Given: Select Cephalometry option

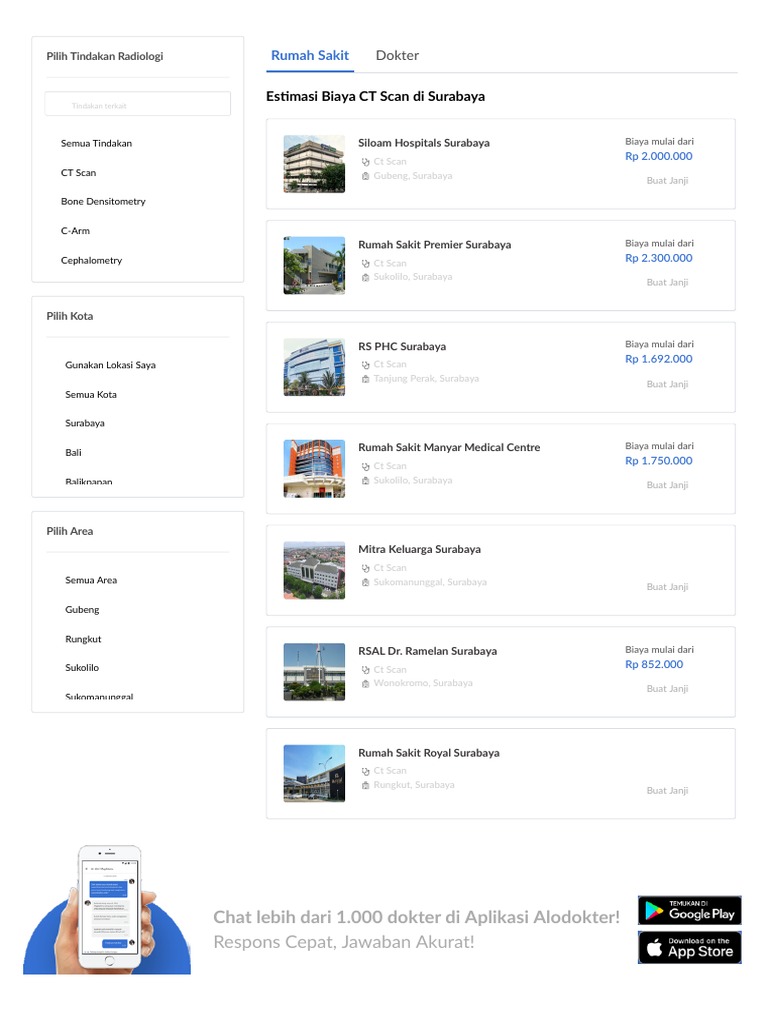Looking at the screenshot, I should (x=91, y=260).
